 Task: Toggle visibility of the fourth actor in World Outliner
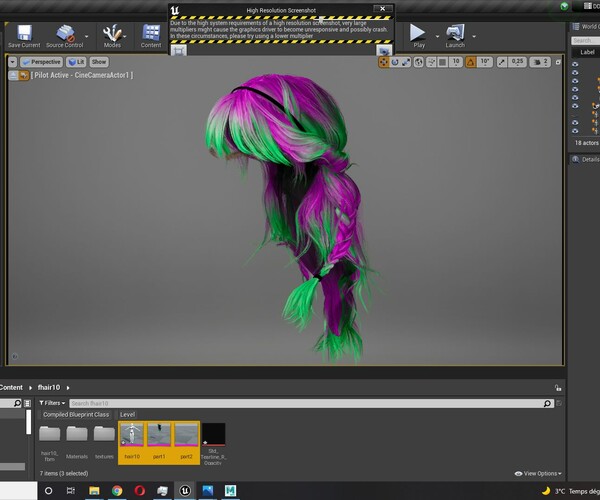coord(575,89)
